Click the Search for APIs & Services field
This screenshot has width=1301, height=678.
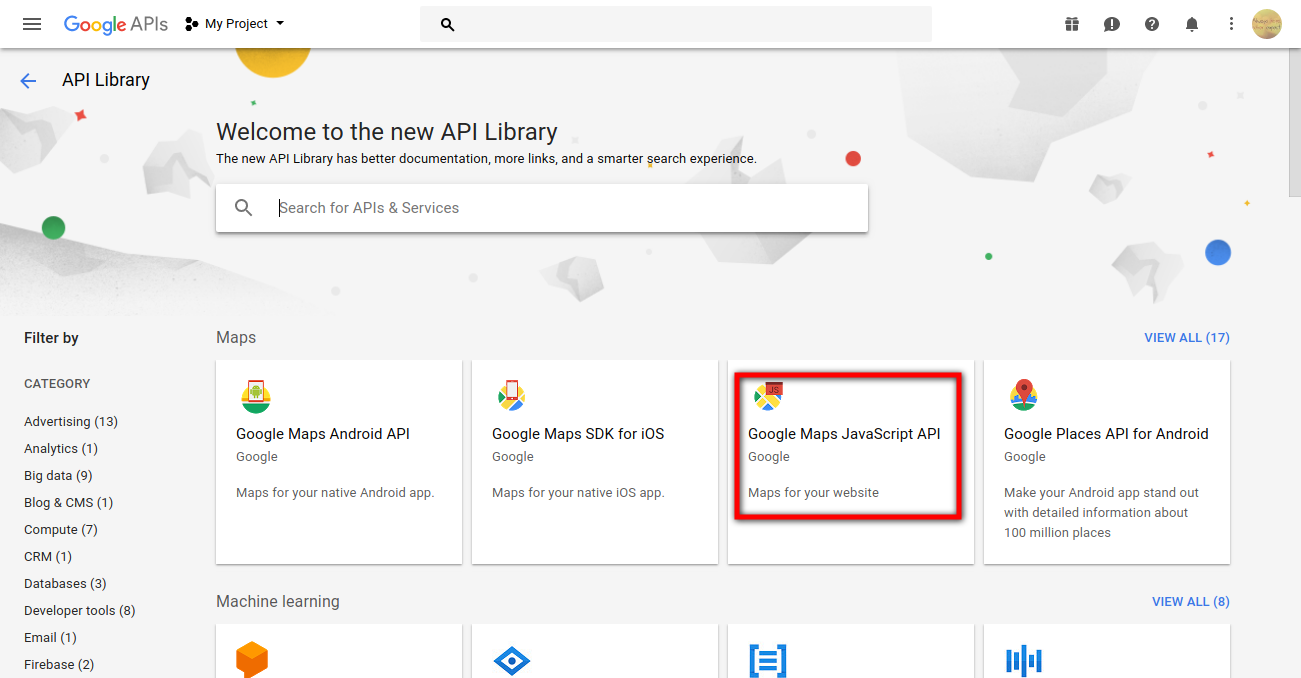click(x=542, y=208)
